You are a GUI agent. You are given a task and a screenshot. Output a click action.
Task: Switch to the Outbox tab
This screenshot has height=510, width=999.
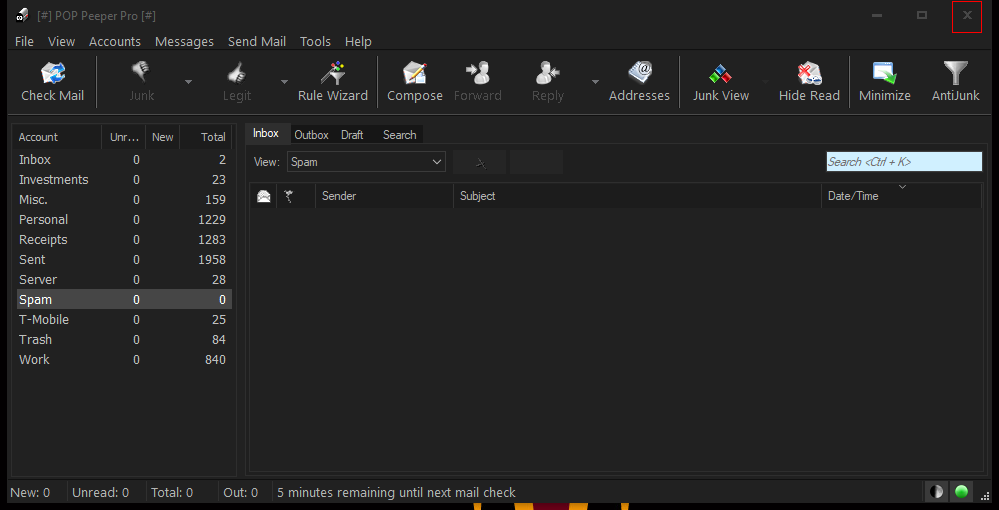point(312,135)
